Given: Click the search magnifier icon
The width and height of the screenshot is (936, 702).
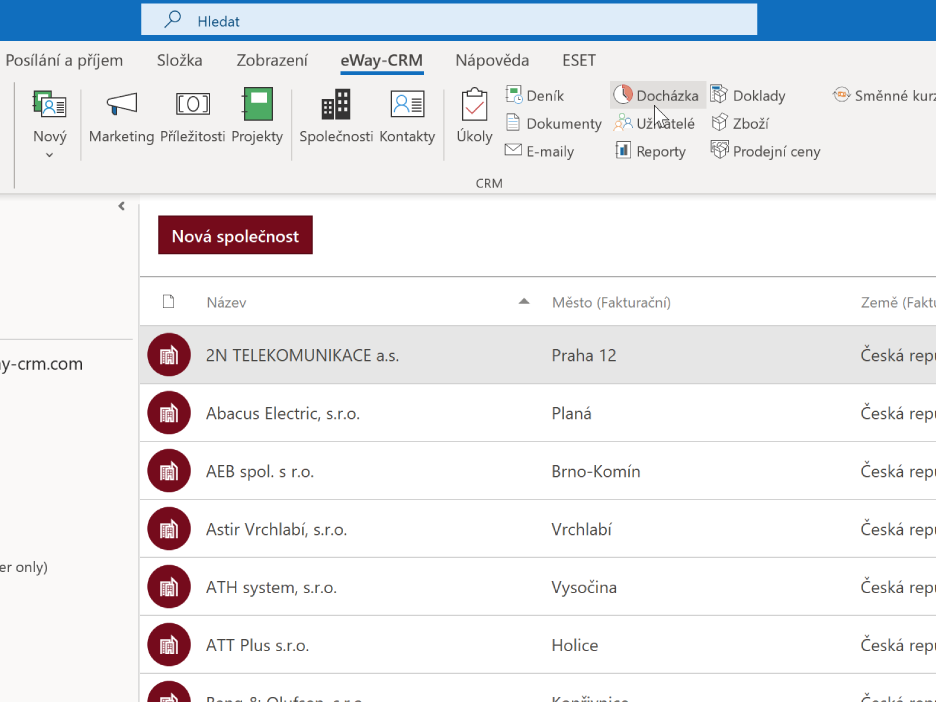Looking at the screenshot, I should (x=173, y=20).
